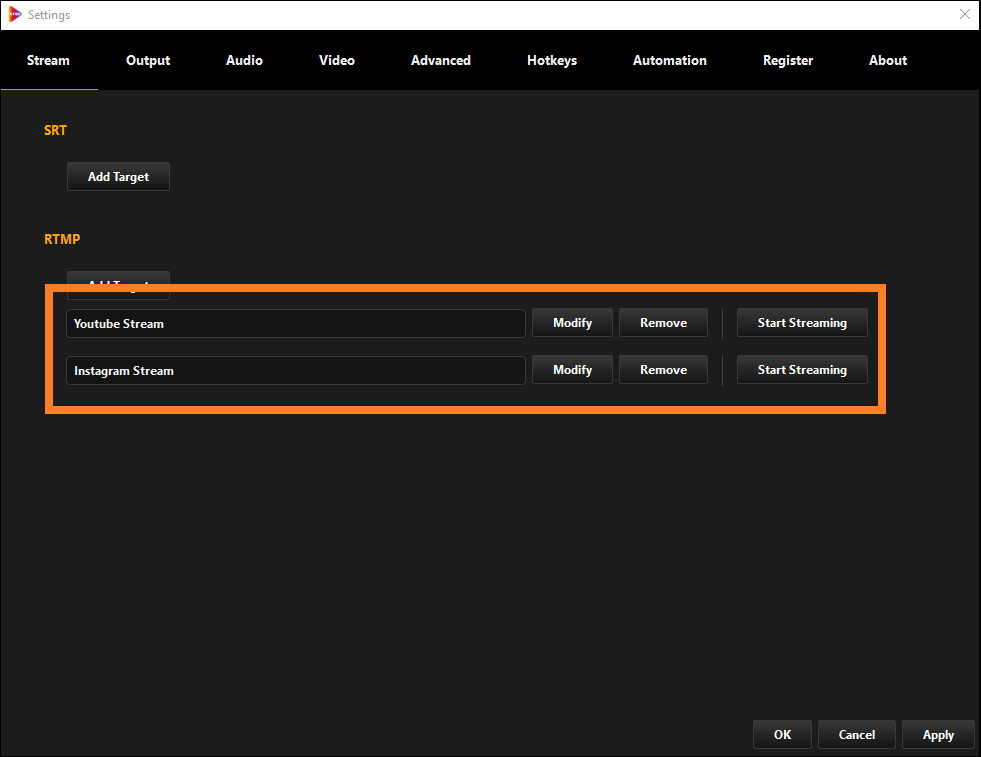
Task: Remove the Instagram Stream target
Action: pos(663,370)
